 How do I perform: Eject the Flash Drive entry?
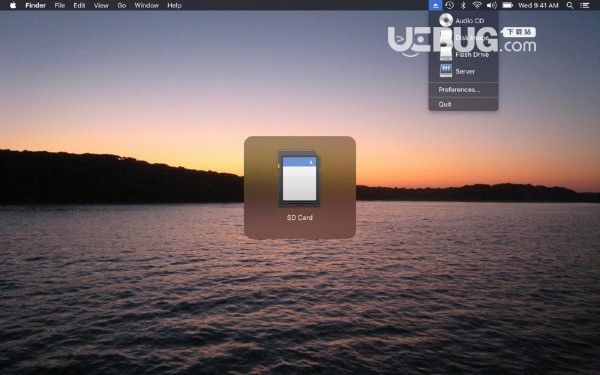click(463, 54)
